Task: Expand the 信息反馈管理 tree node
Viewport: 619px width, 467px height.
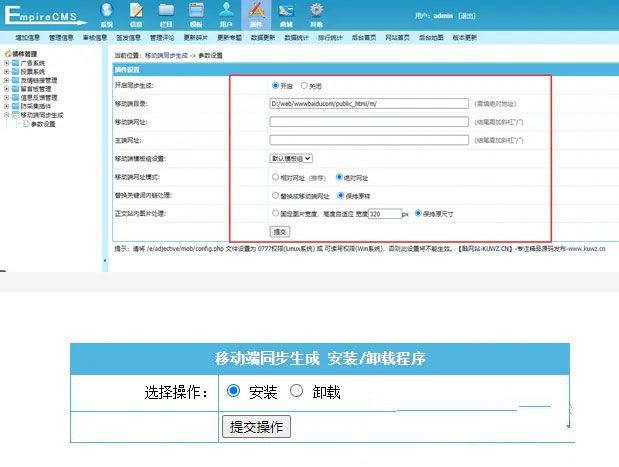Action: pos(6,98)
